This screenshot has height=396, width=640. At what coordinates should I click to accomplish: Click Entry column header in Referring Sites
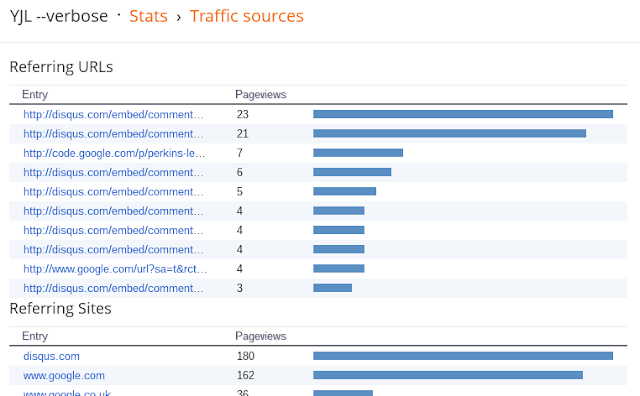coord(35,336)
